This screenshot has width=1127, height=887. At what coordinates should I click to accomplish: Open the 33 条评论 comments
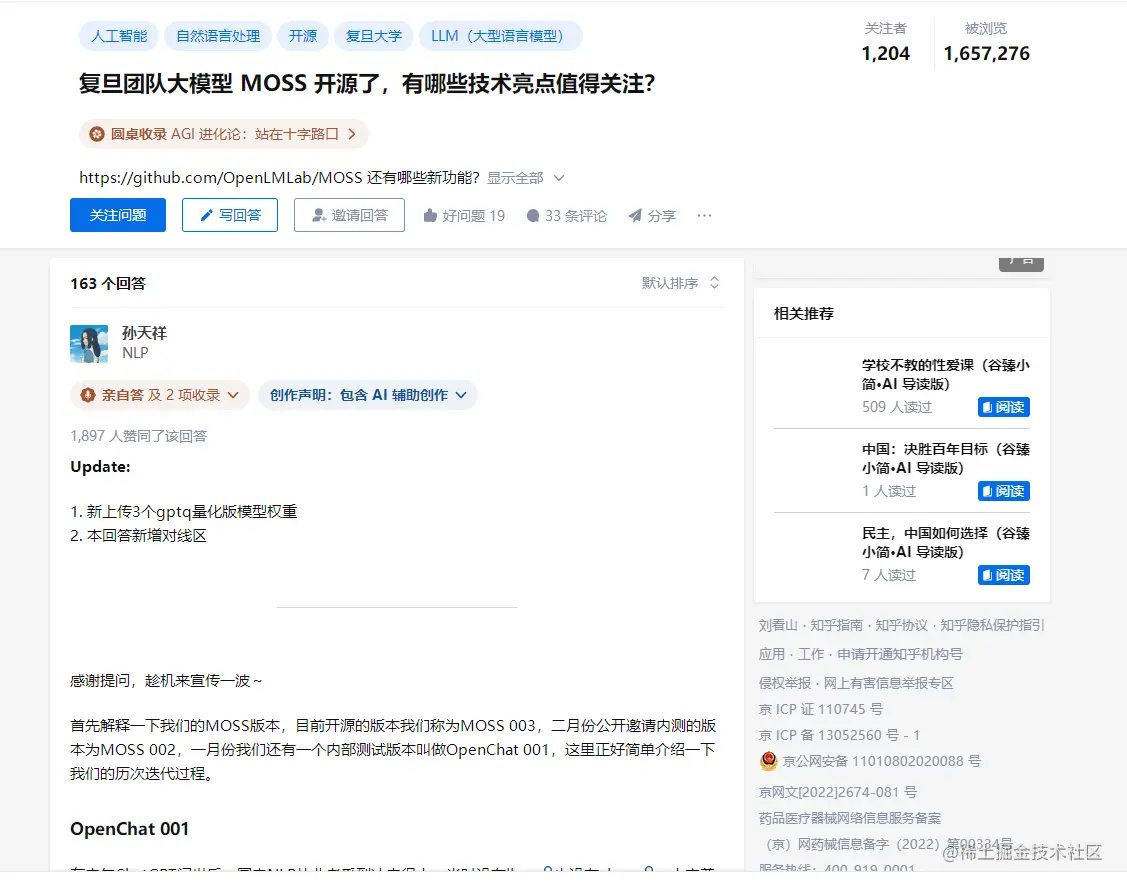tap(566, 216)
